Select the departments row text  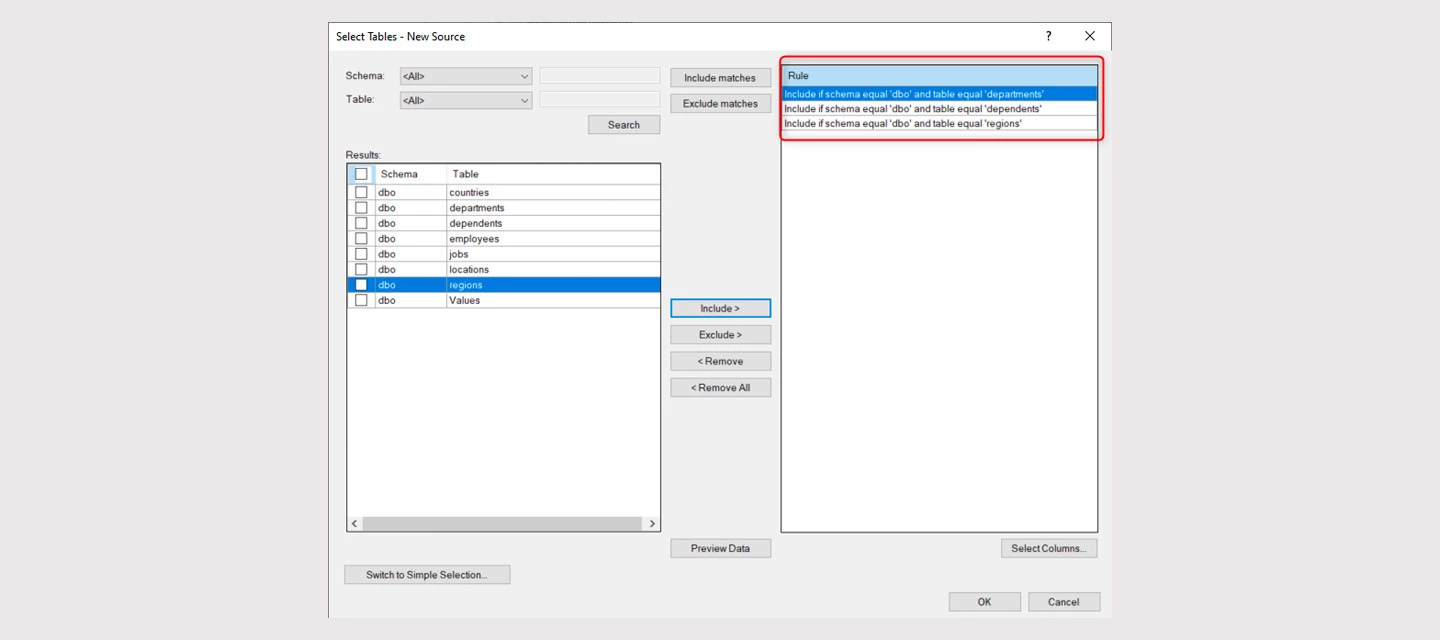click(x=477, y=208)
